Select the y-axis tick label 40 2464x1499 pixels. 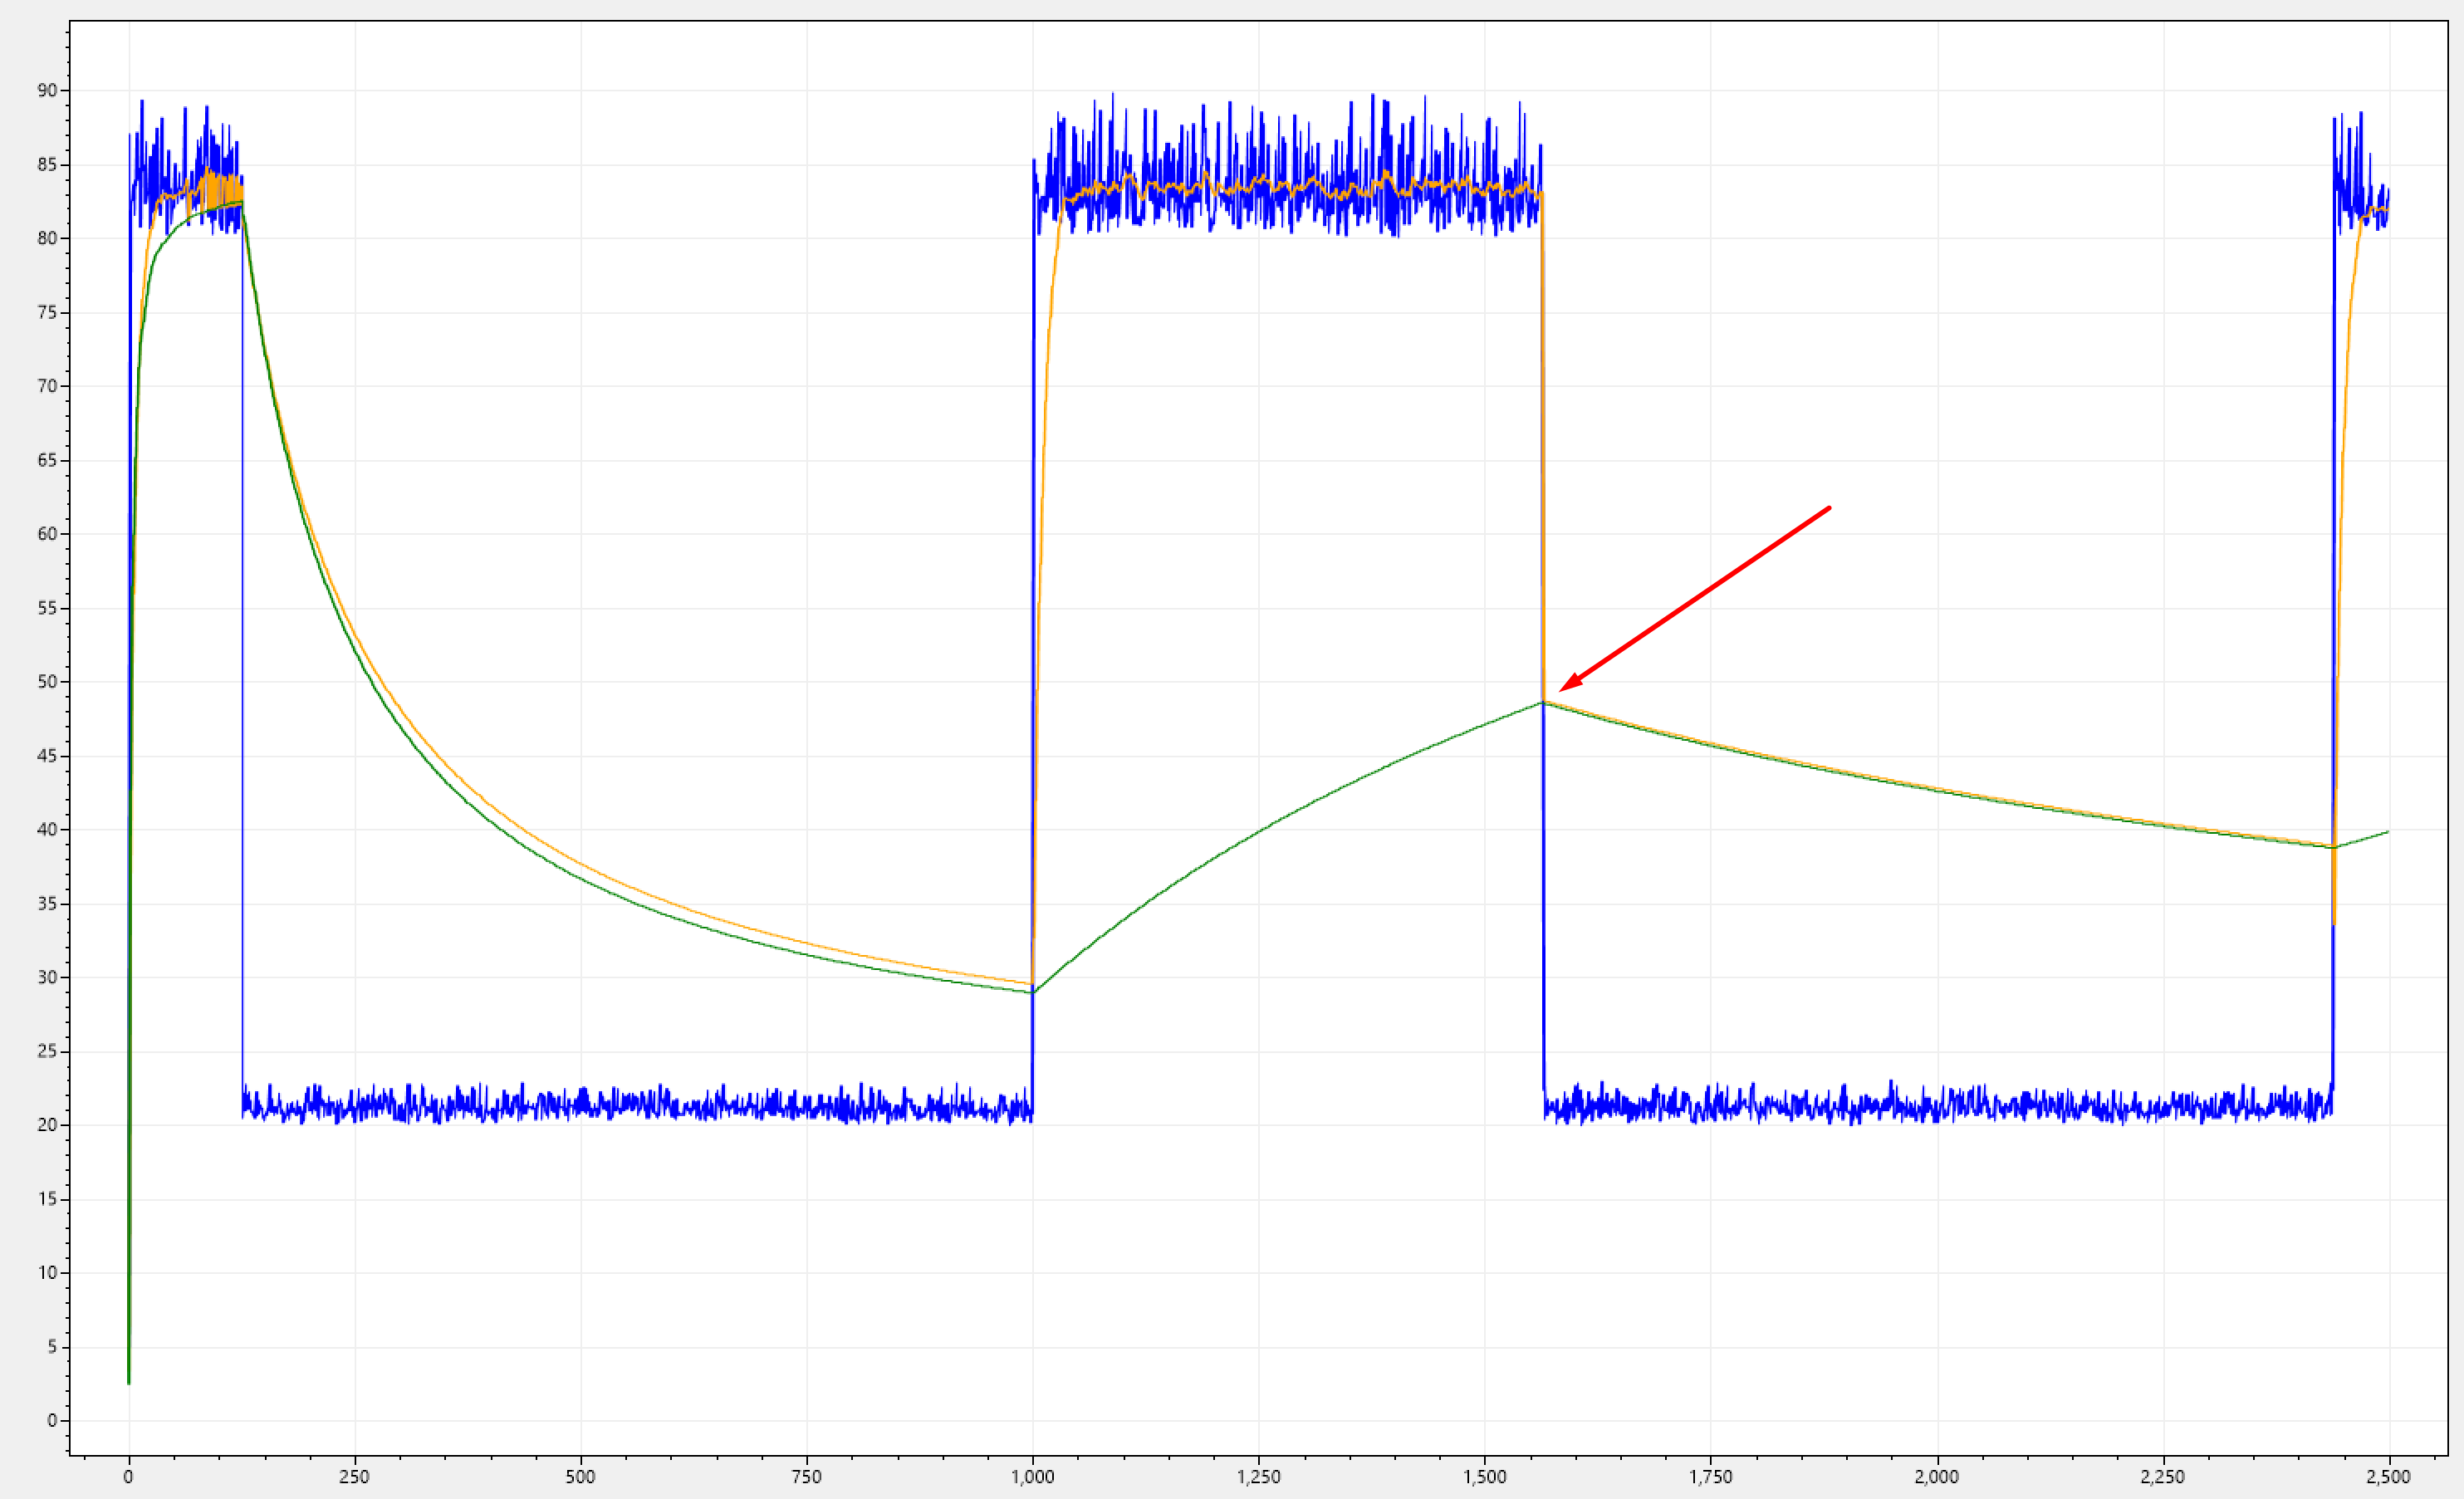coord(47,829)
